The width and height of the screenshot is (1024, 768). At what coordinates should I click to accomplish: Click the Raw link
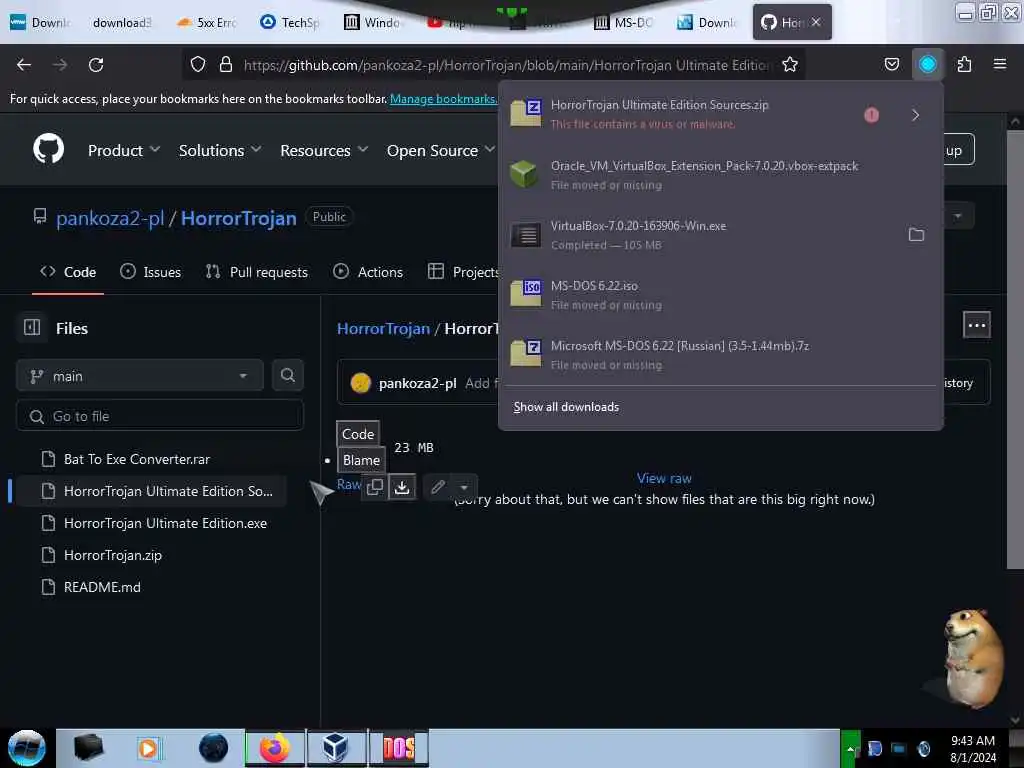(x=349, y=484)
